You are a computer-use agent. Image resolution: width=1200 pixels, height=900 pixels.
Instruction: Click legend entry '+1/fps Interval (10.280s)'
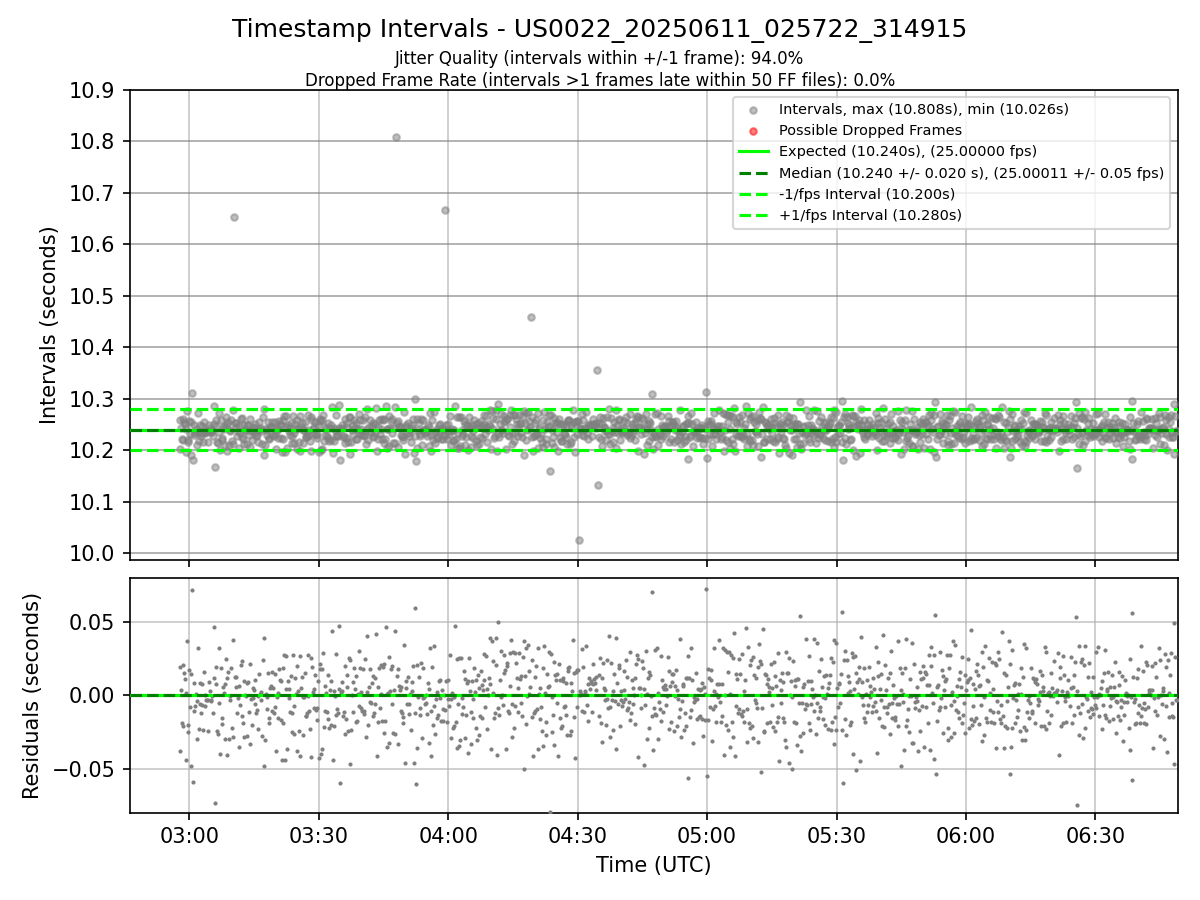870,215
